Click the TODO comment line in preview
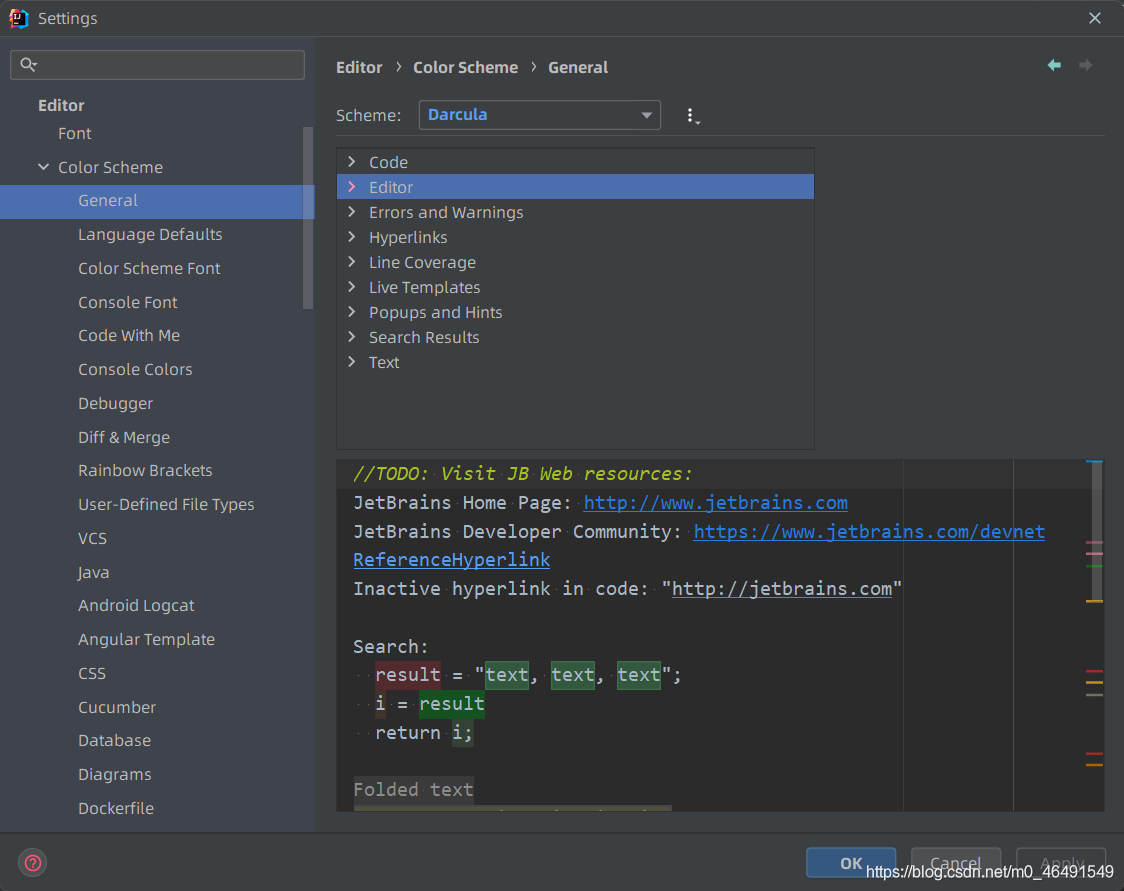 (x=523, y=474)
